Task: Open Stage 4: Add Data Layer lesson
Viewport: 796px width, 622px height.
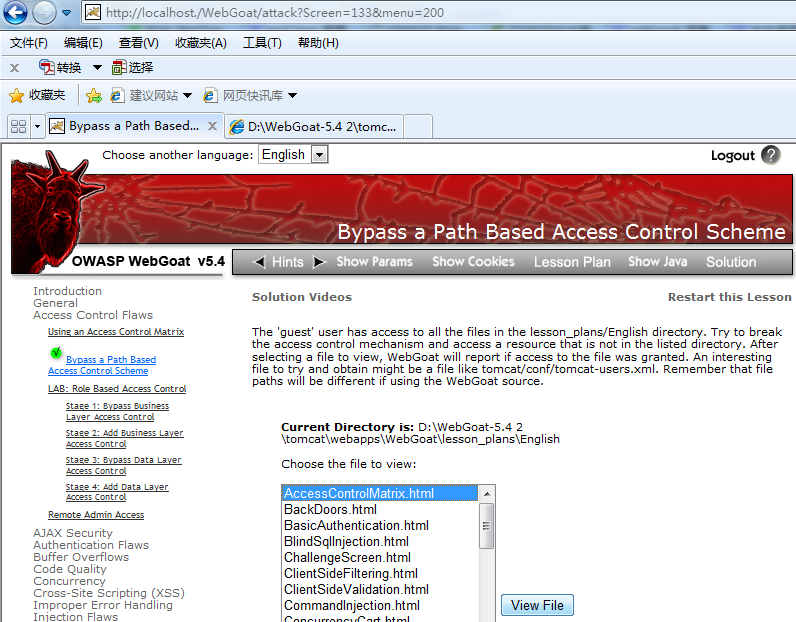Action: pos(117,492)
